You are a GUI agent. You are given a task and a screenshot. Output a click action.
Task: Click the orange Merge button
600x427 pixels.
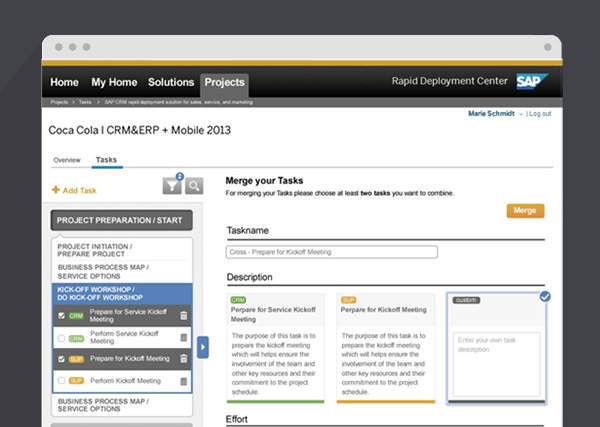(x=525, y=211)
